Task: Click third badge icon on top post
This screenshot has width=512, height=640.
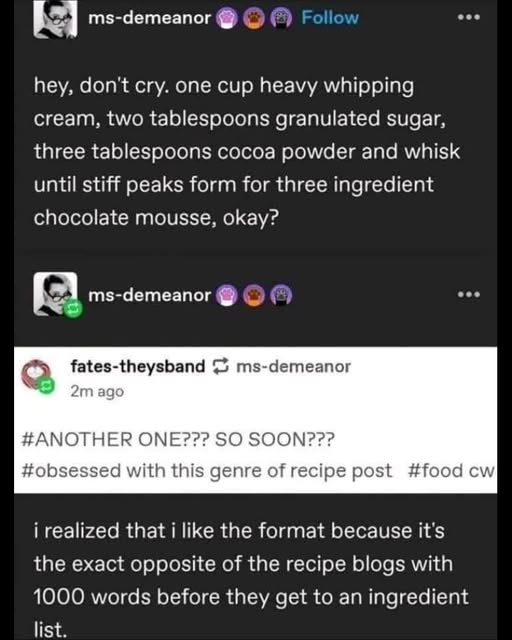Action: (x=281, y=19)
